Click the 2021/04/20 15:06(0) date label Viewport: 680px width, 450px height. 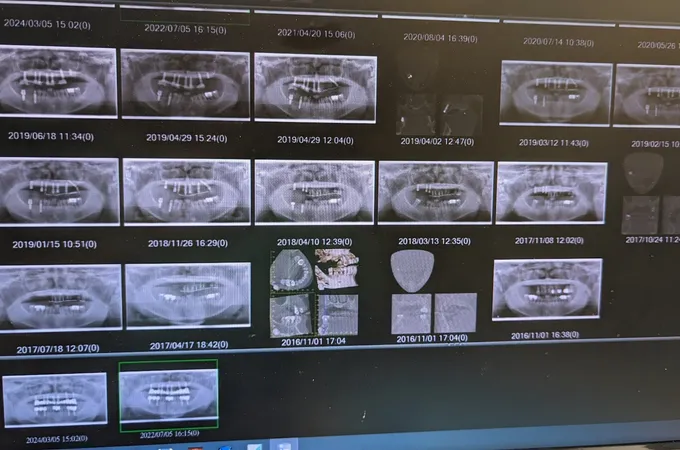coord(316,33)
